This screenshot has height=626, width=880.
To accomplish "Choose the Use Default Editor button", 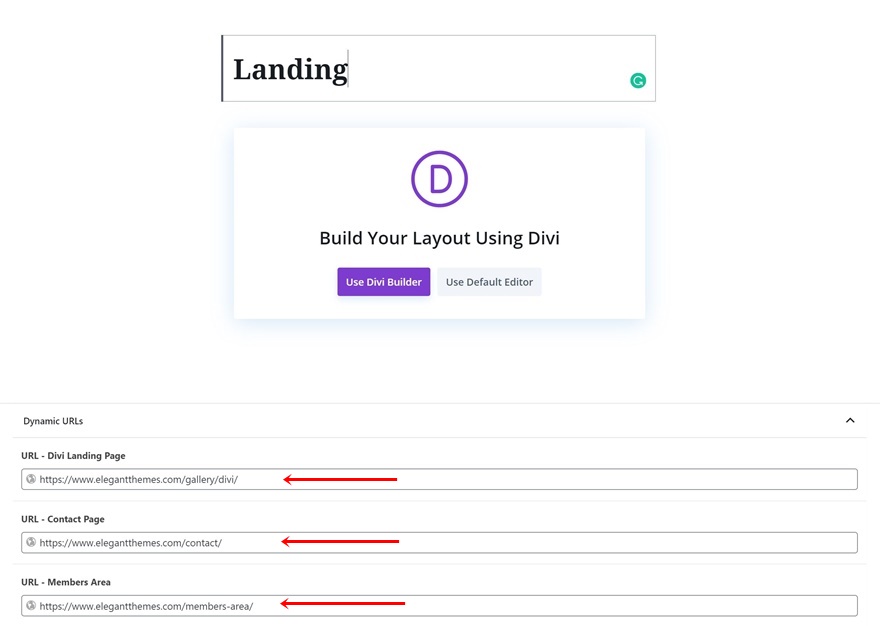I will tap(489, 282).
